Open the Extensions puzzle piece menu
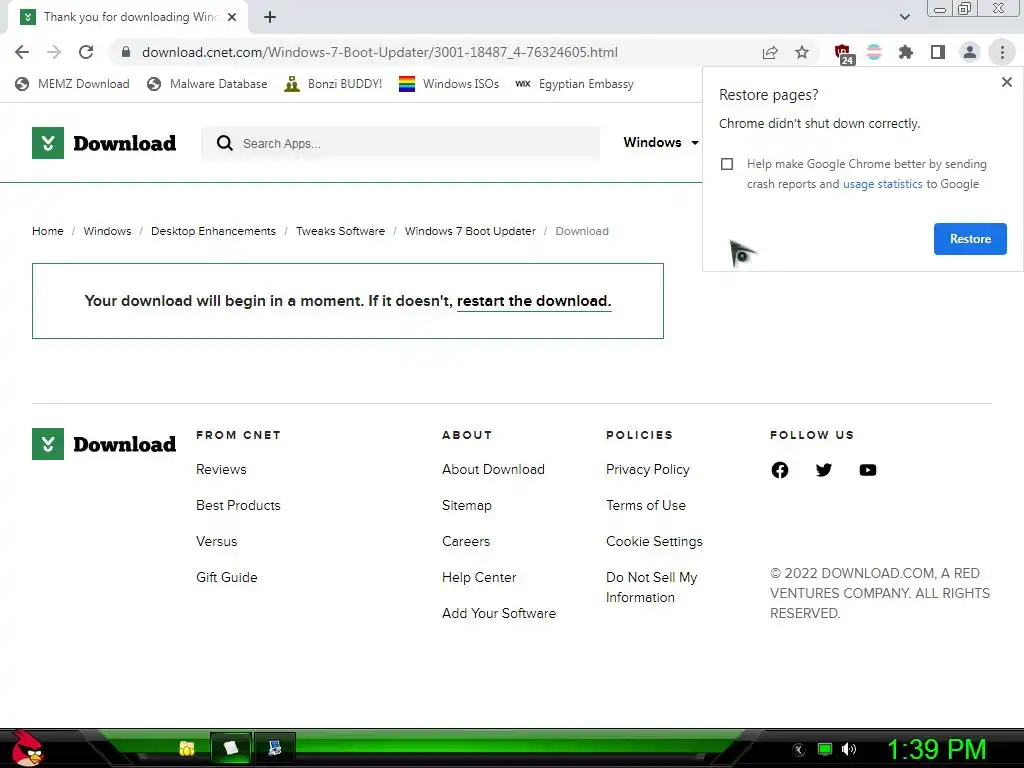 [x=906, y=52]
